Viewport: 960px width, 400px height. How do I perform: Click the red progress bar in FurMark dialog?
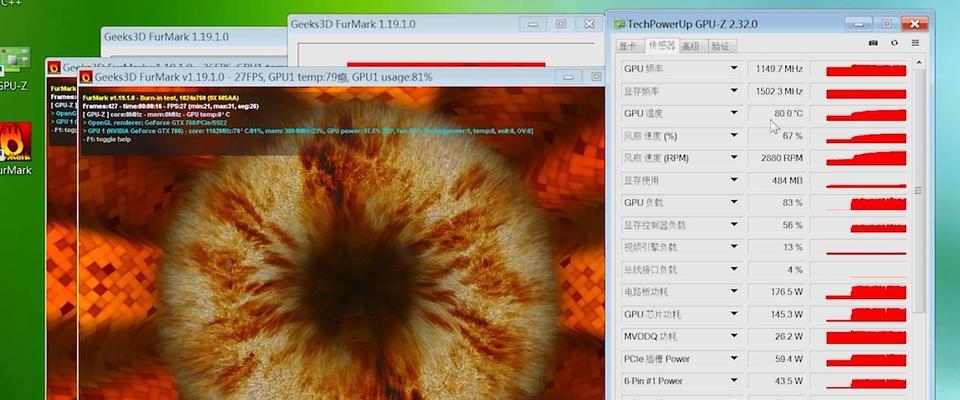click(x=446, y=64)
